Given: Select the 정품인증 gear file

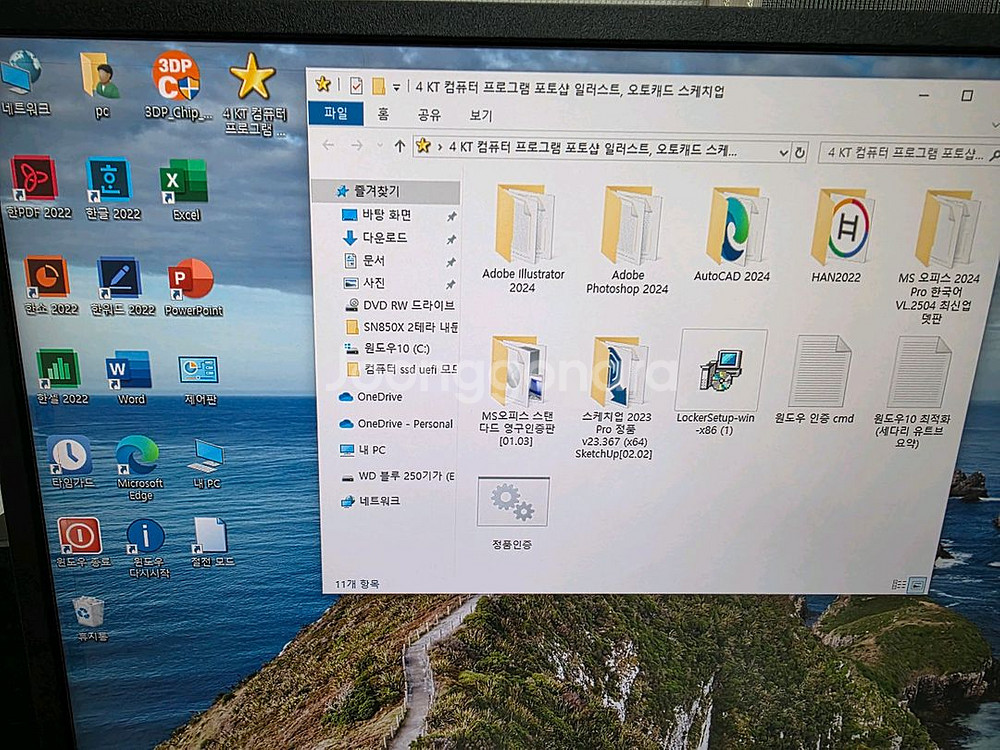Looking at the screenshot, I should click(513, 513).
